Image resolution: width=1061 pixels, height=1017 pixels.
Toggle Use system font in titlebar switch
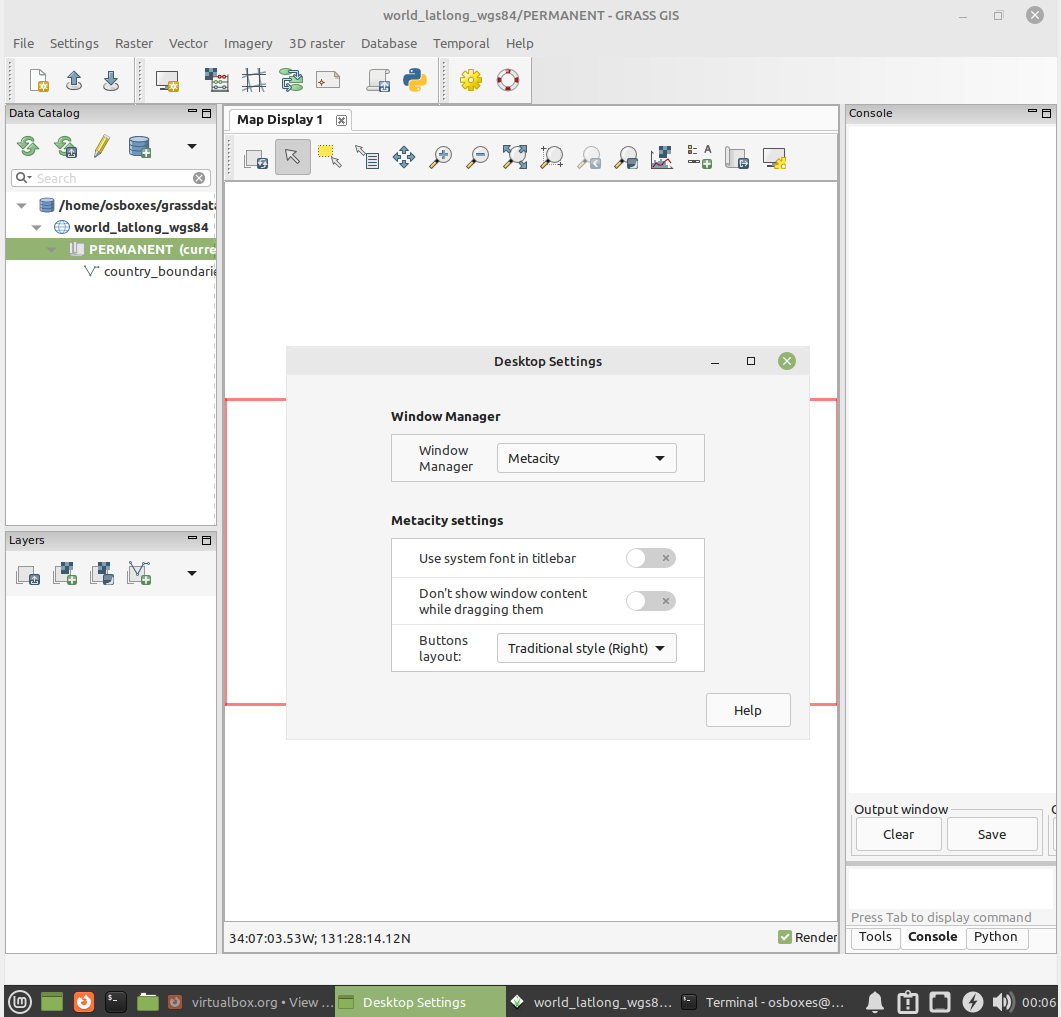click(x=650, y=558)
